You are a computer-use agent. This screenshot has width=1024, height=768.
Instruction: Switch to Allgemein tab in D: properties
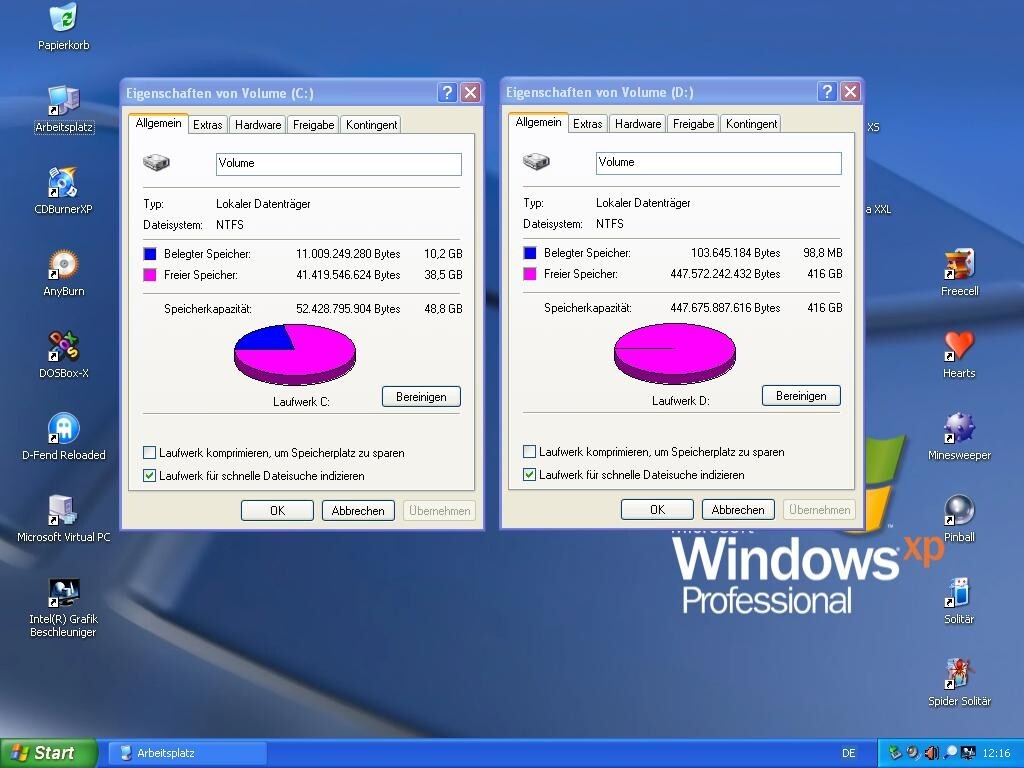pos(539,122)
